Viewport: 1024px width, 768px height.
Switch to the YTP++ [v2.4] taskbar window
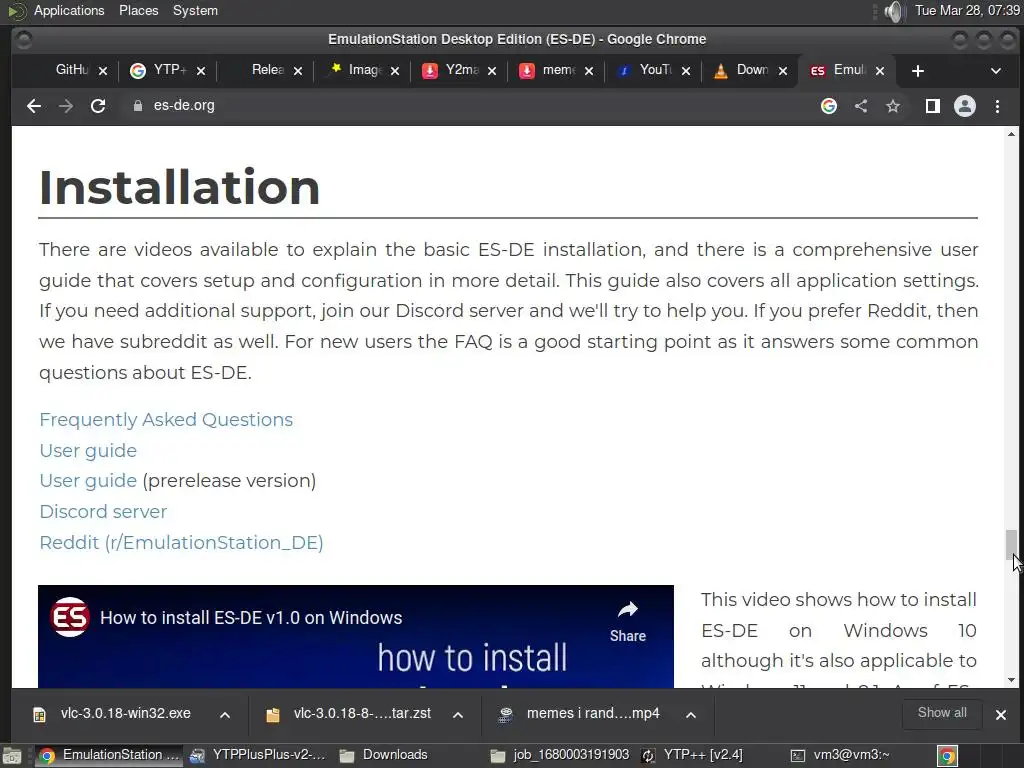point(694,755)
